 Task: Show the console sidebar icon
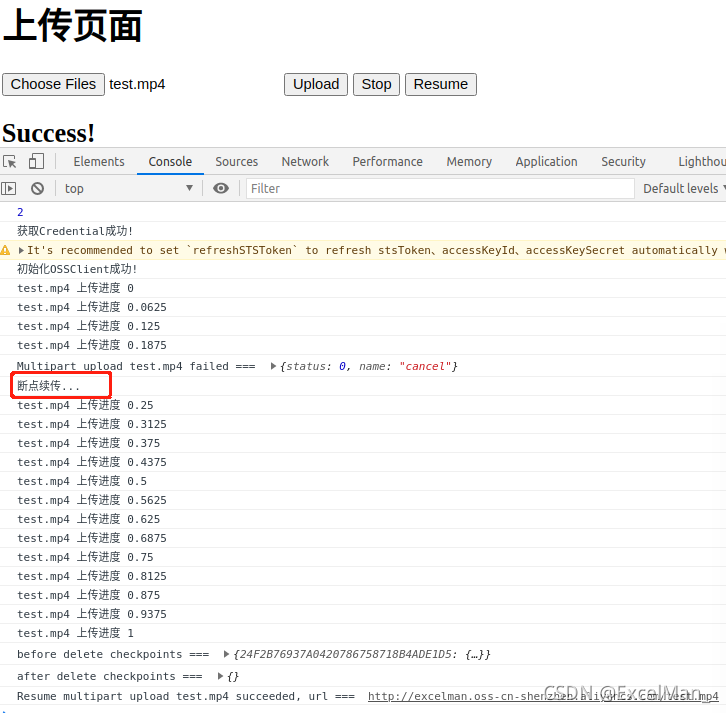[x=9, y=188]
